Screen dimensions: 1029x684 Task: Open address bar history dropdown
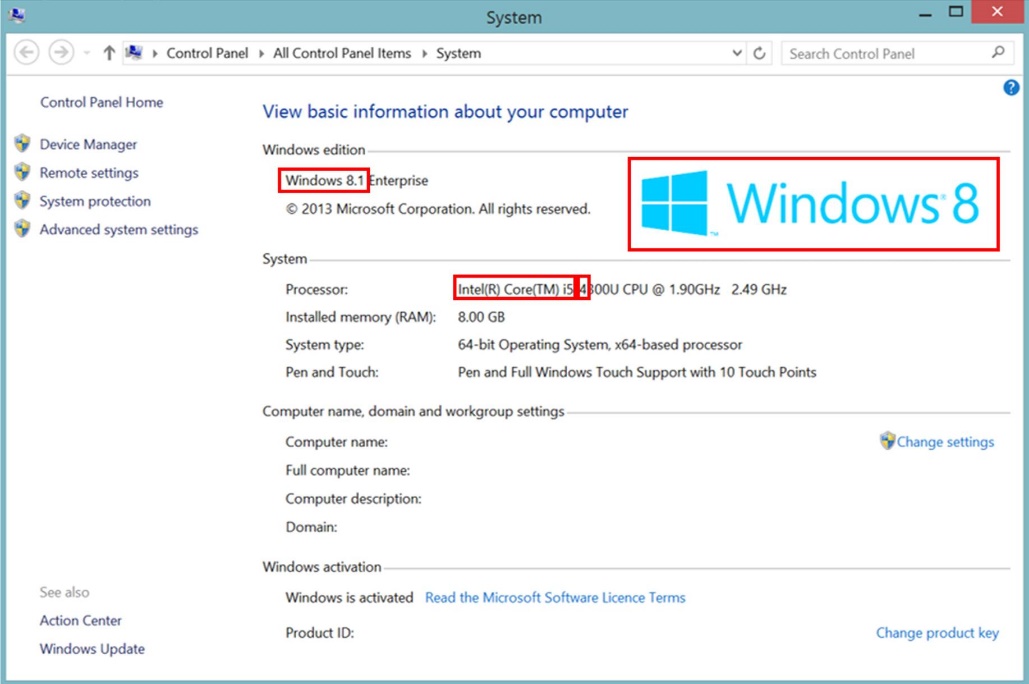pos(737,53)
